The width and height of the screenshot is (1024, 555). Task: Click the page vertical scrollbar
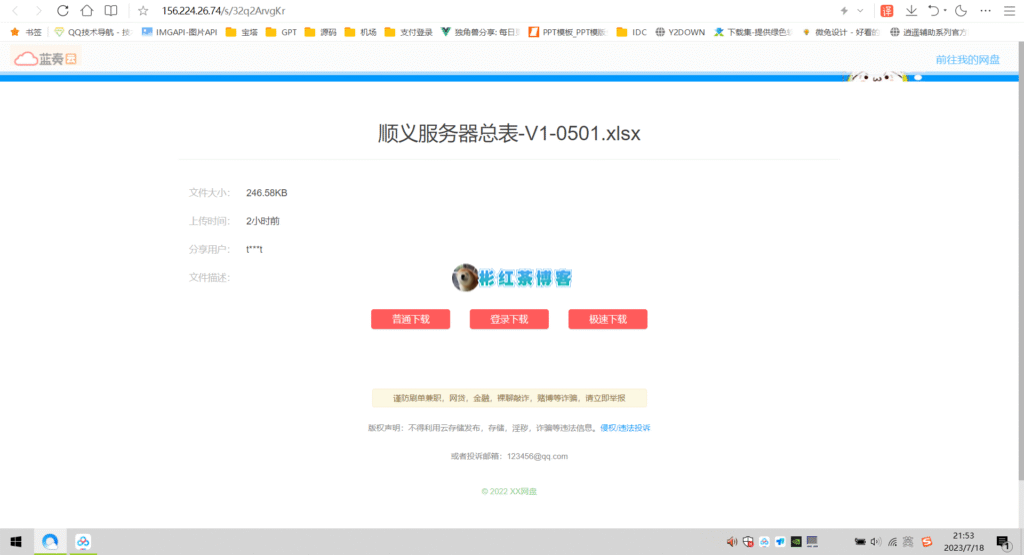pyautogui.click(x=1021, y=261)
